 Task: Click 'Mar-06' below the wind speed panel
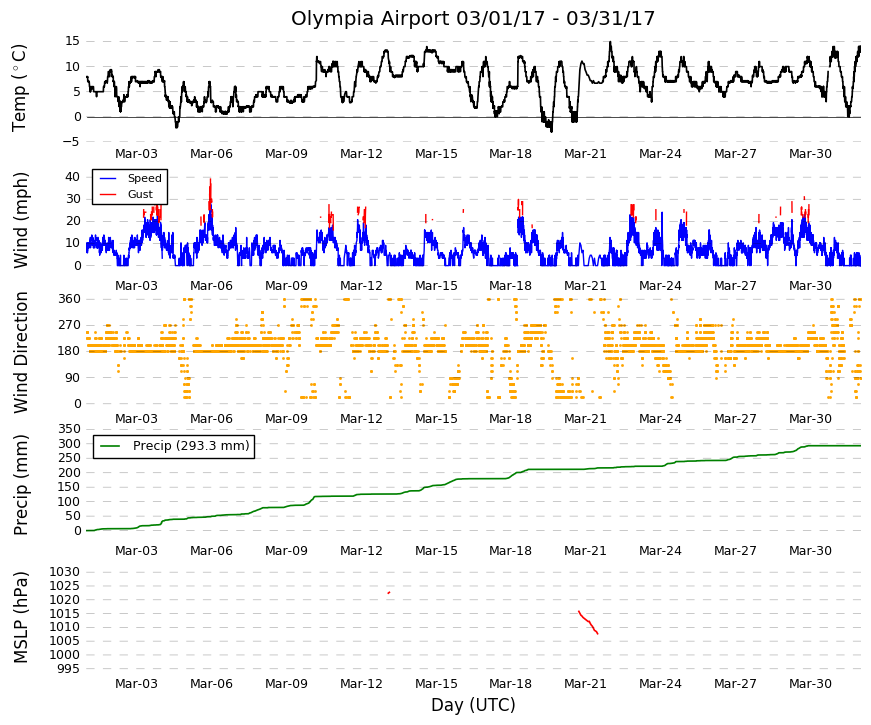click(x=211, y=286)
